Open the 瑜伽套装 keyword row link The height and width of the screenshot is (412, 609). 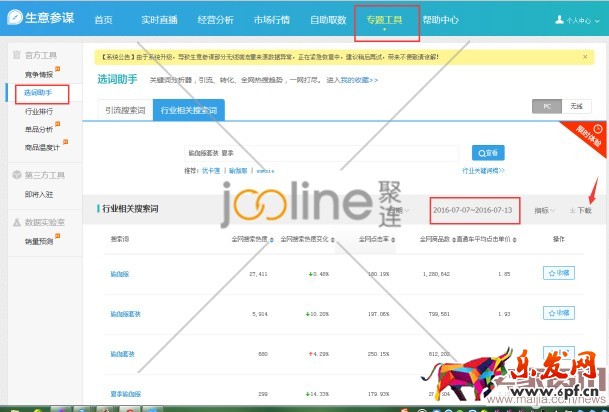122,354
